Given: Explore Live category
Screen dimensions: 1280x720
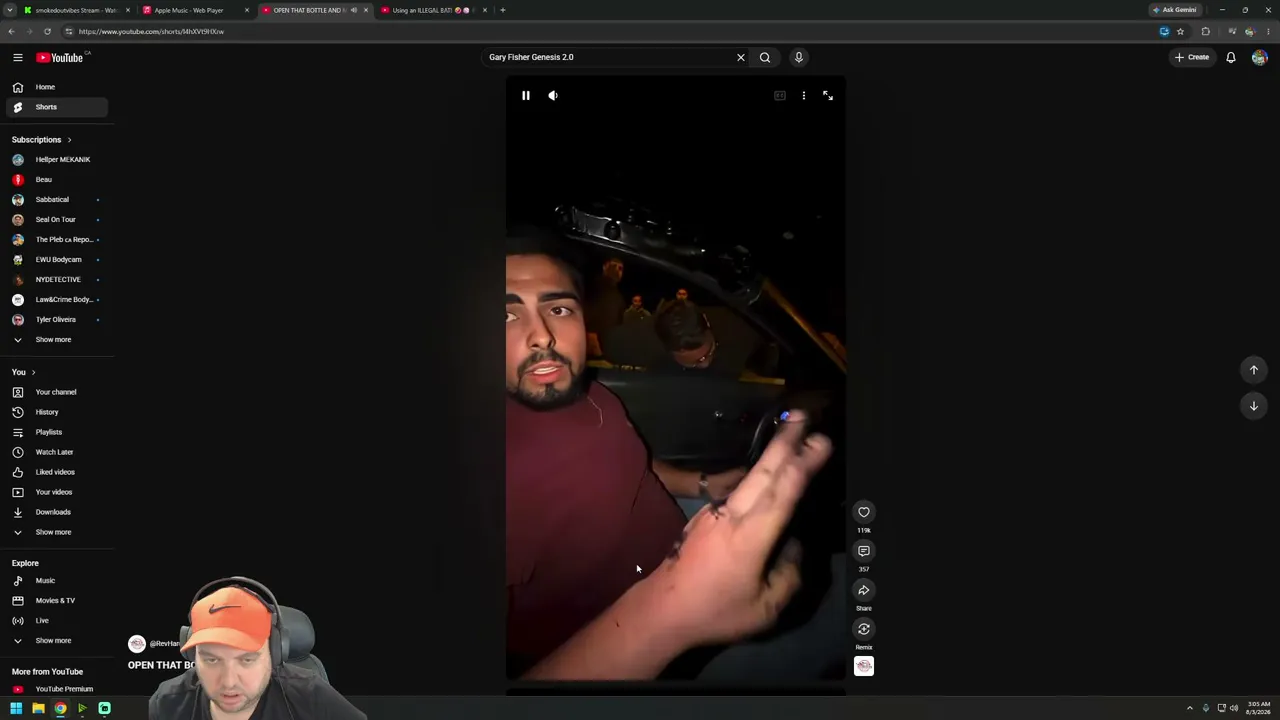Looking at the screenshot, I should 56,621.
